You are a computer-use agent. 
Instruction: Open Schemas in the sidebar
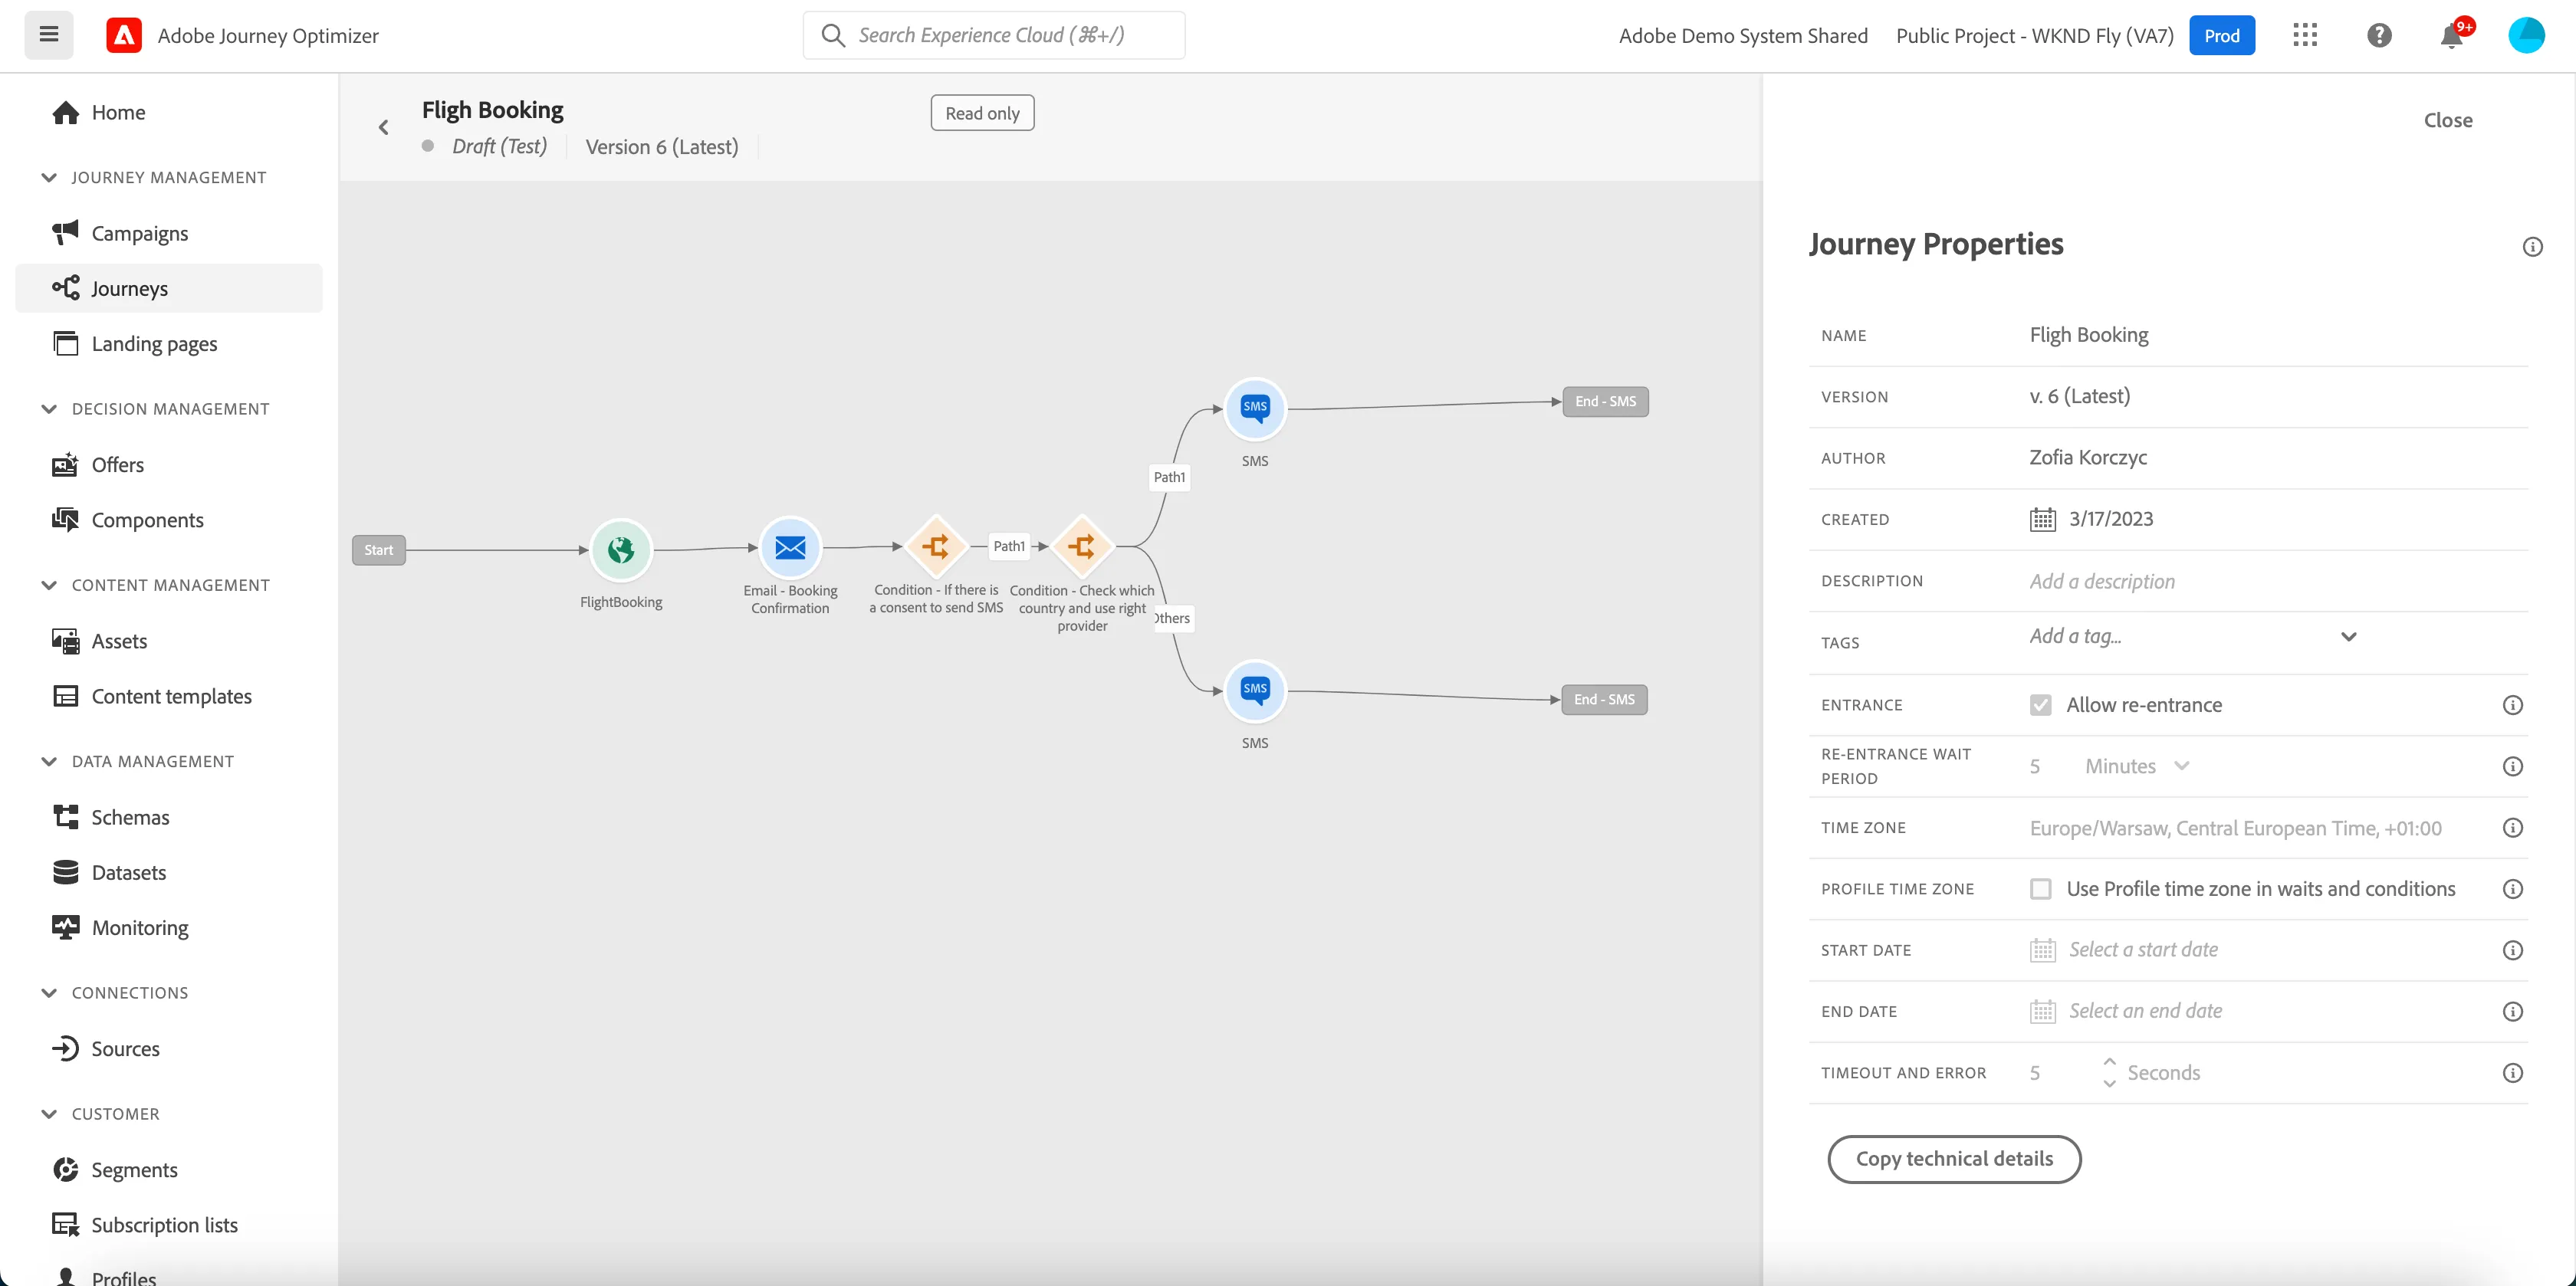(x=169, y=817)
